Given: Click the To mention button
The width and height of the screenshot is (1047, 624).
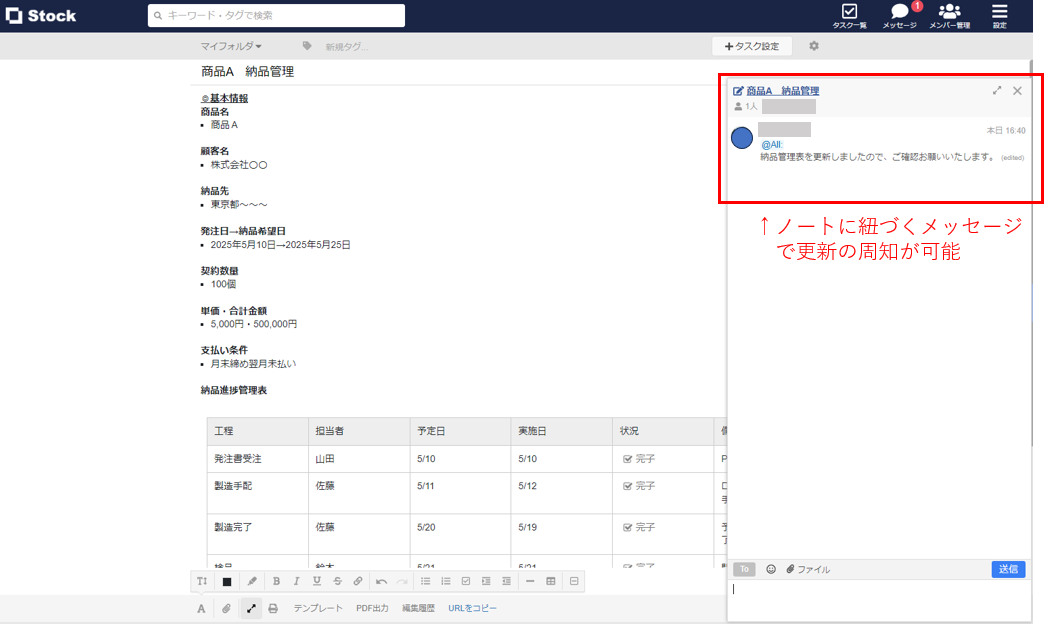Looking at the screenshot, I should click(744, 569).
